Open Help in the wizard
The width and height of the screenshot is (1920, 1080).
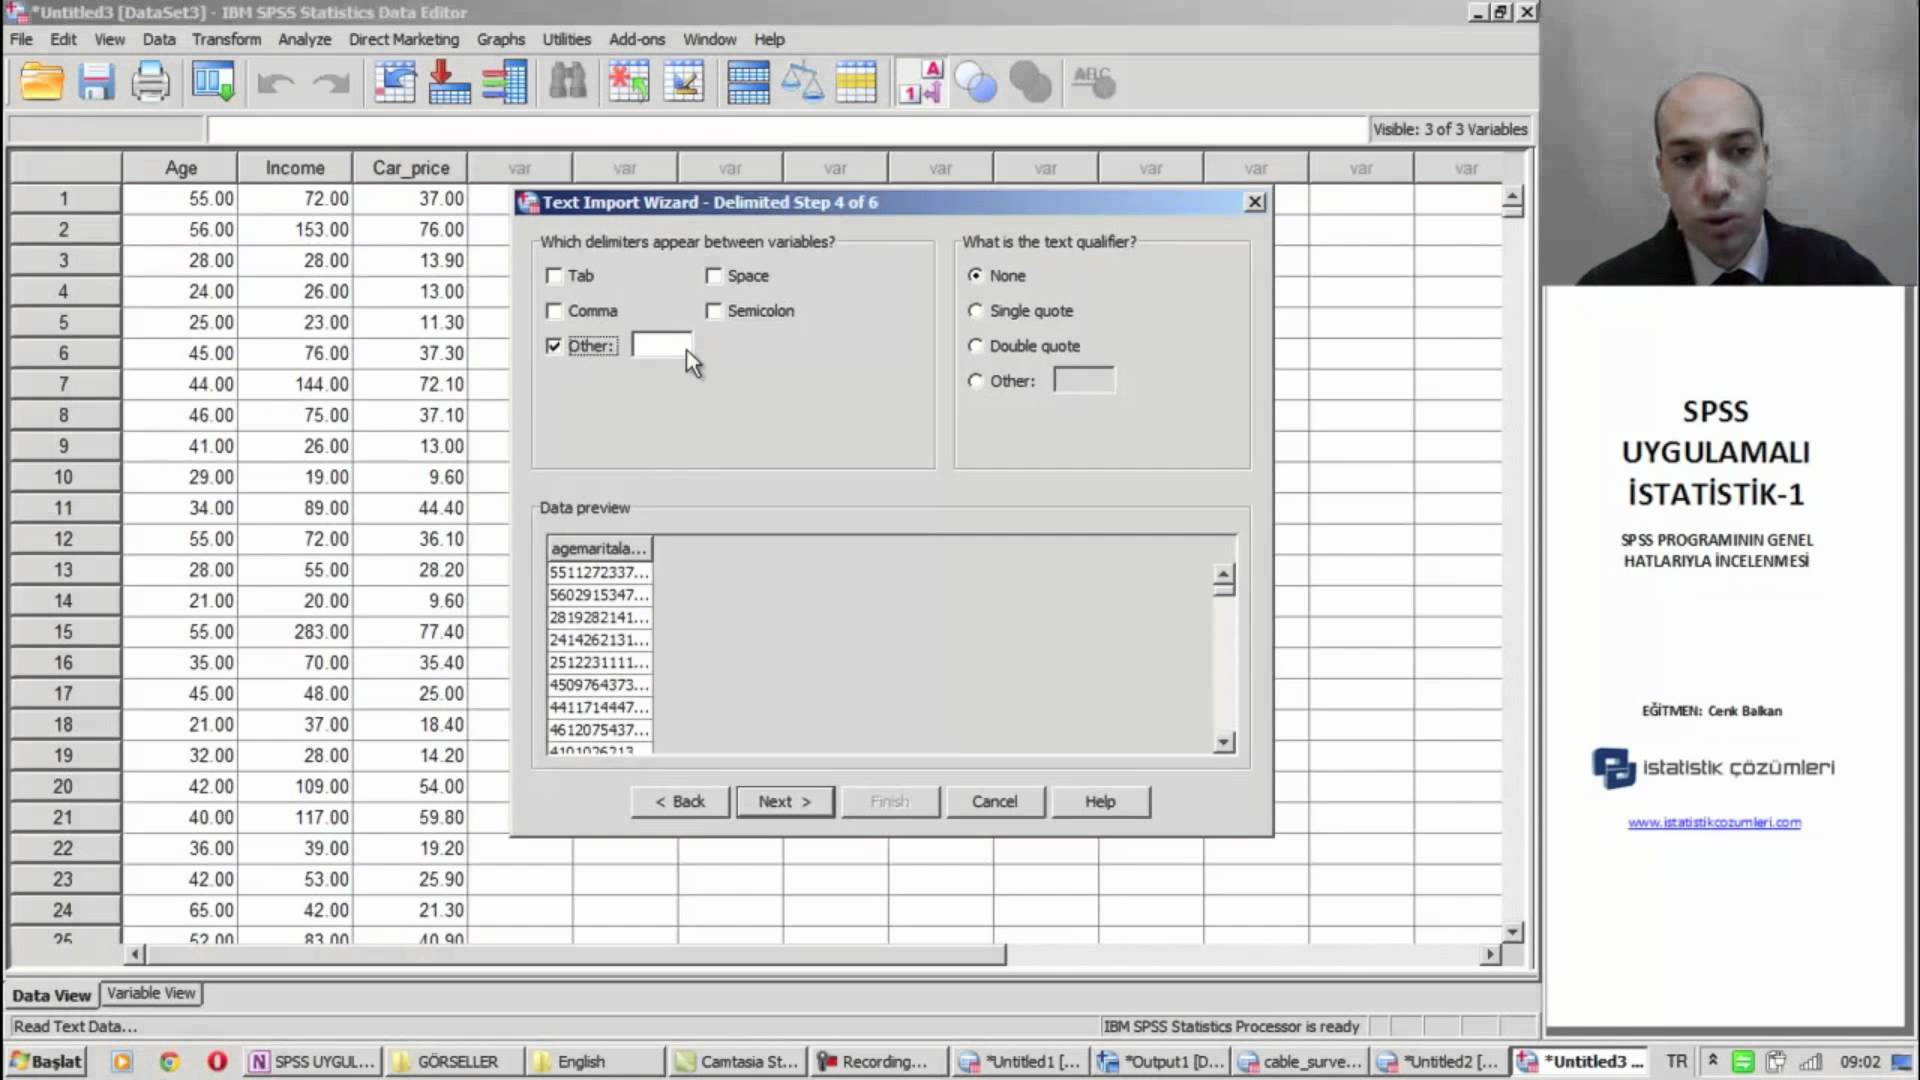coord(1100,801)
